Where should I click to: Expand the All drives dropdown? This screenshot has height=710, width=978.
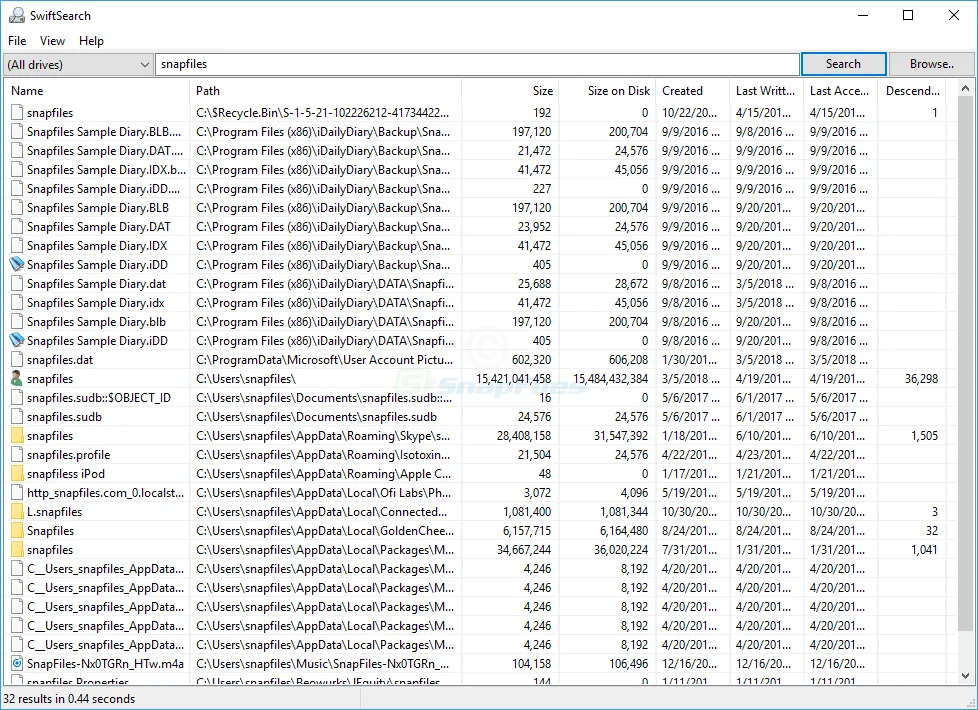click(79, 64)
